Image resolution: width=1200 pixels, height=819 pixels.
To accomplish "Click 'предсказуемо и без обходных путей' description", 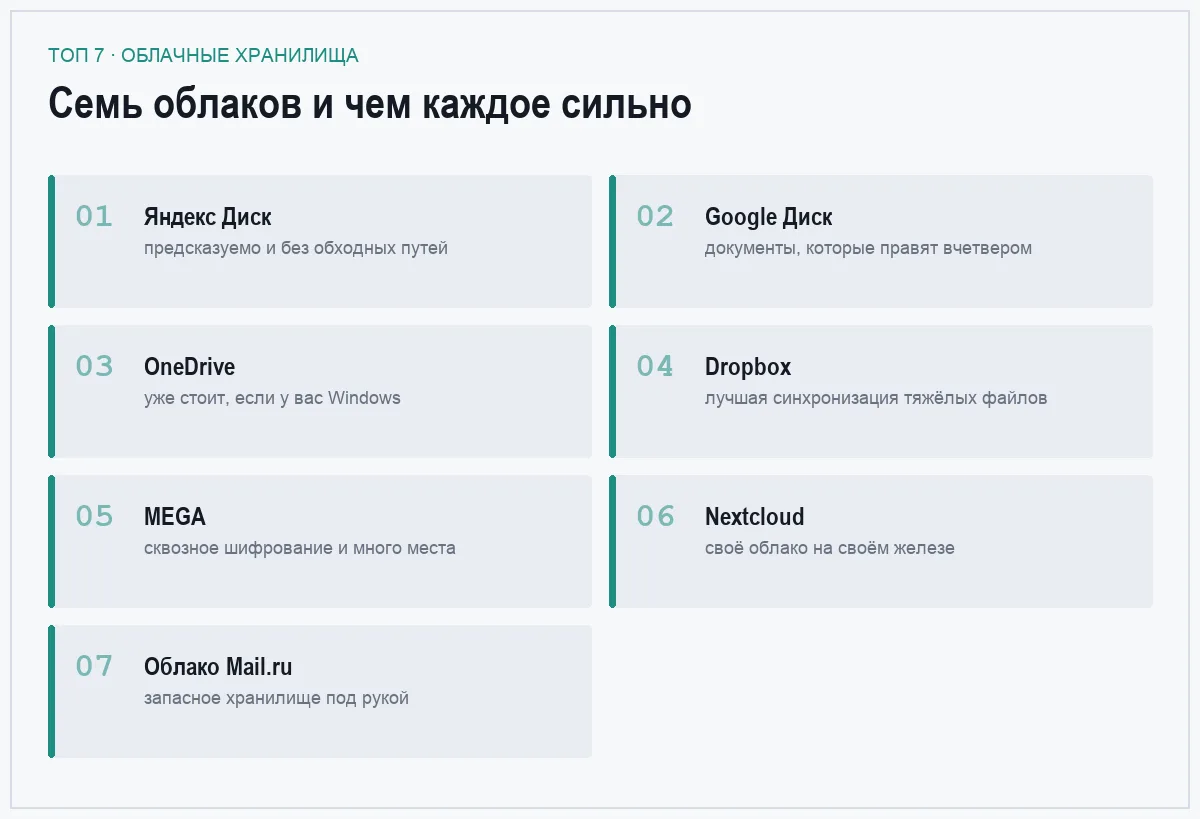I will [x=296, y=248].
